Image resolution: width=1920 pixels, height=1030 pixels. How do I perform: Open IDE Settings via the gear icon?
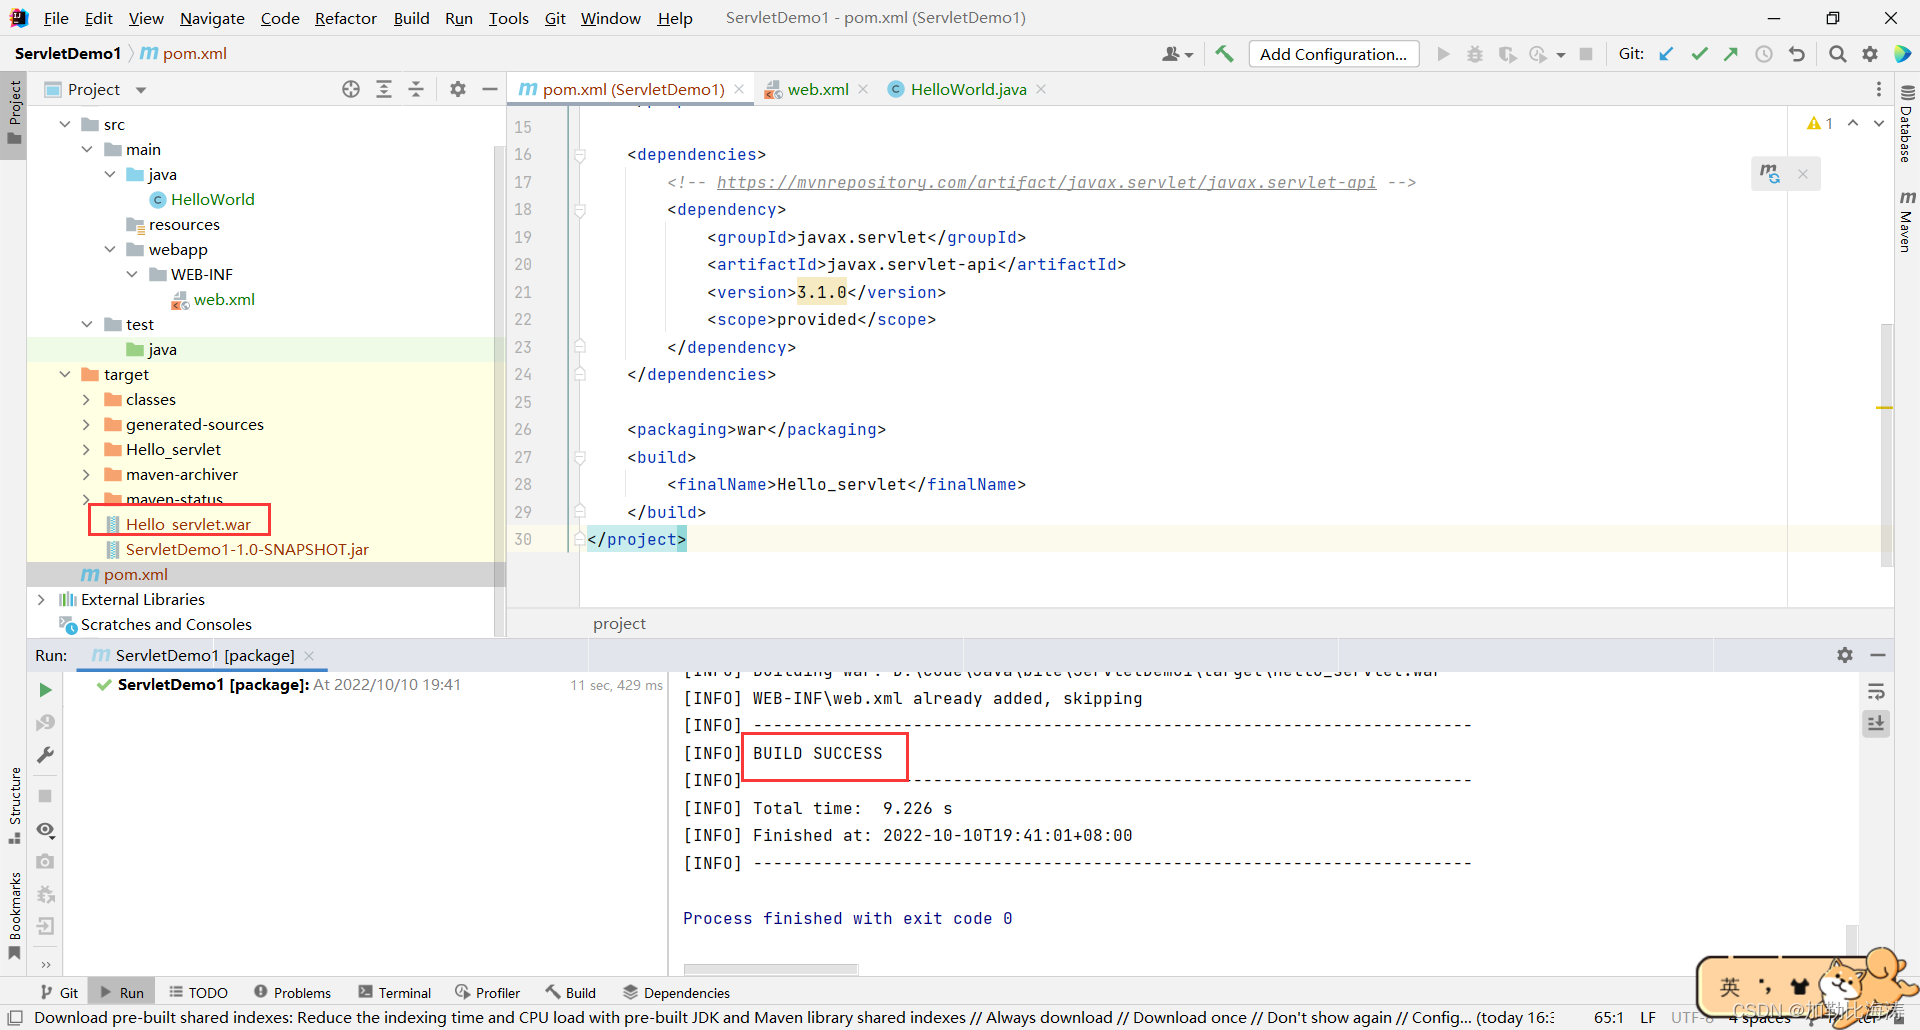(1870, 54)
